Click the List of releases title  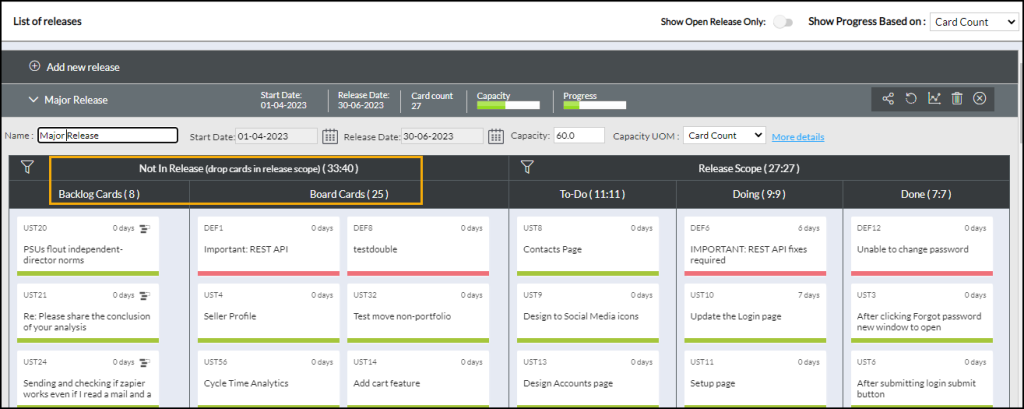tap(47, 22)
